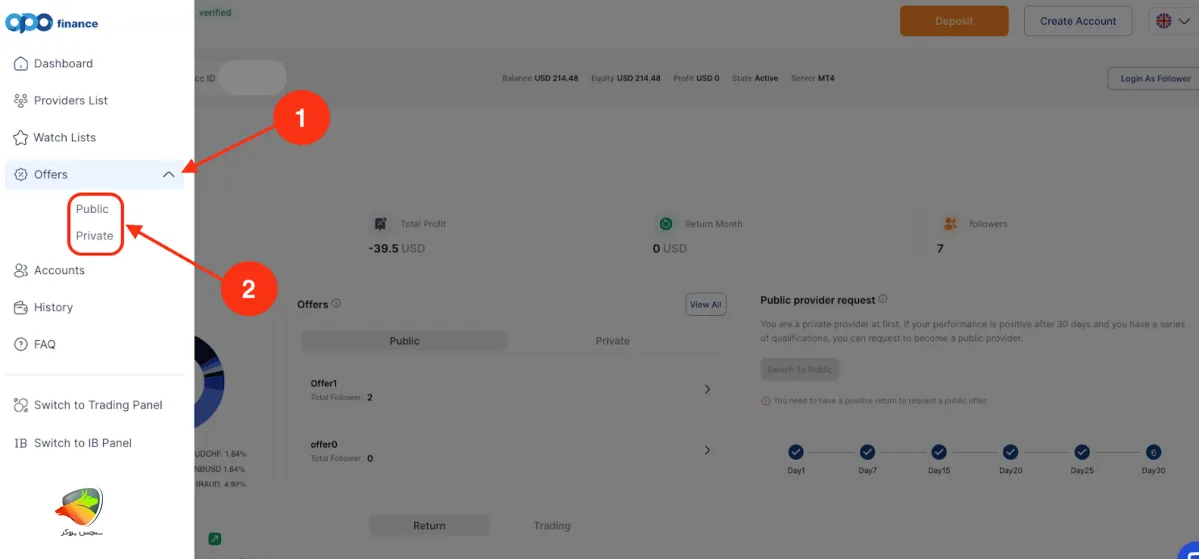Click the orange Deposit button

[954, 21]
